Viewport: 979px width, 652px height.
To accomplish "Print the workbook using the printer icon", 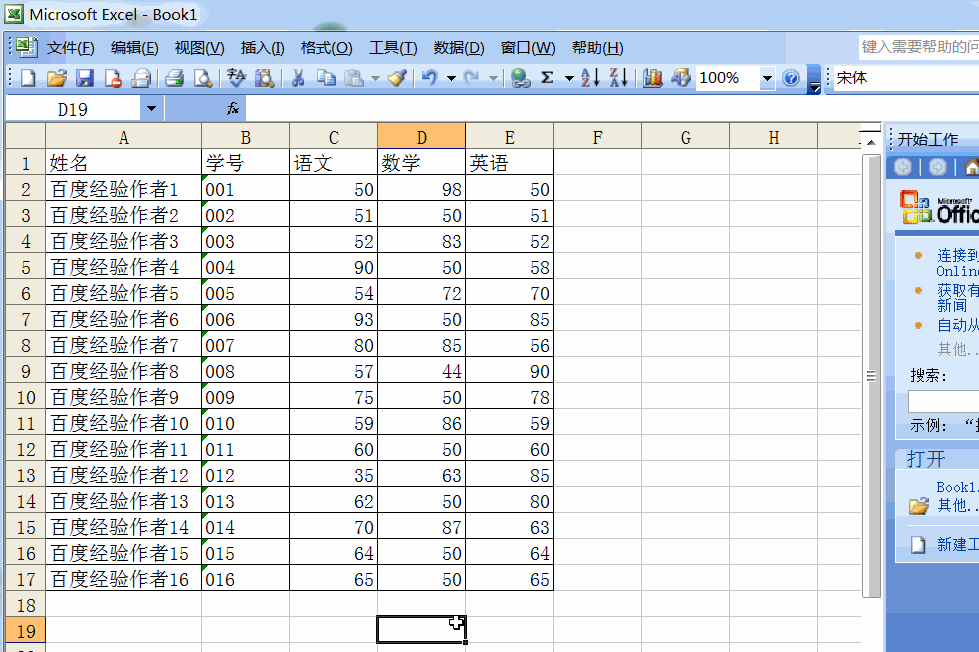I will coord(174,78).
